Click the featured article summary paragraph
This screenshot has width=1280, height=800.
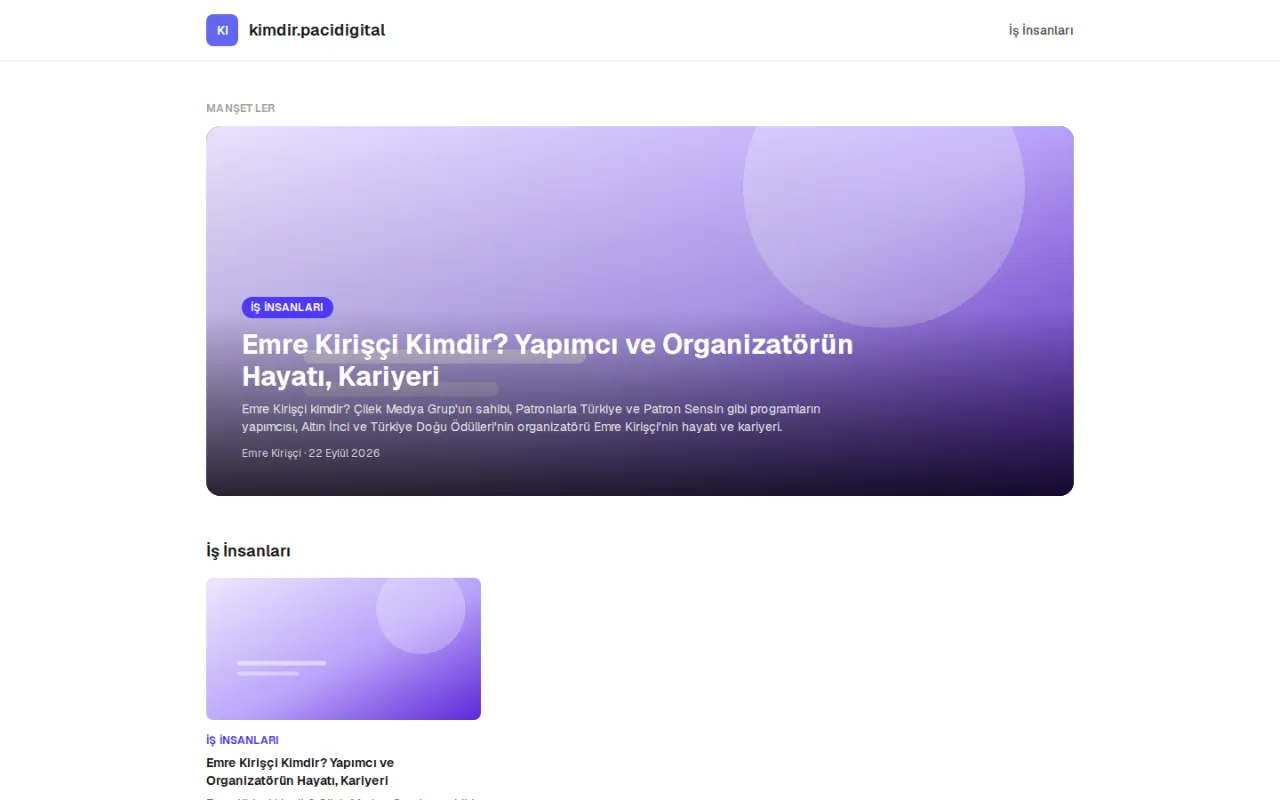pos(531,418)
